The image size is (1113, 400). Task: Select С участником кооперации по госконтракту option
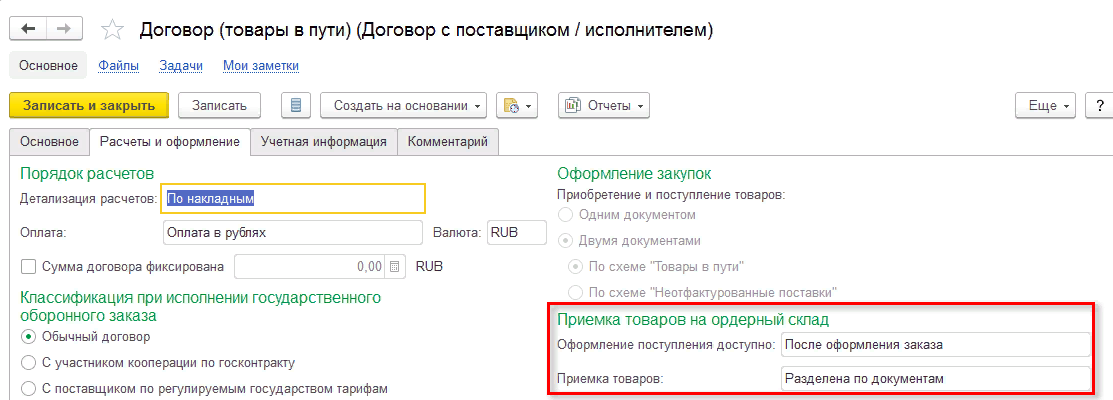(28, 362)
